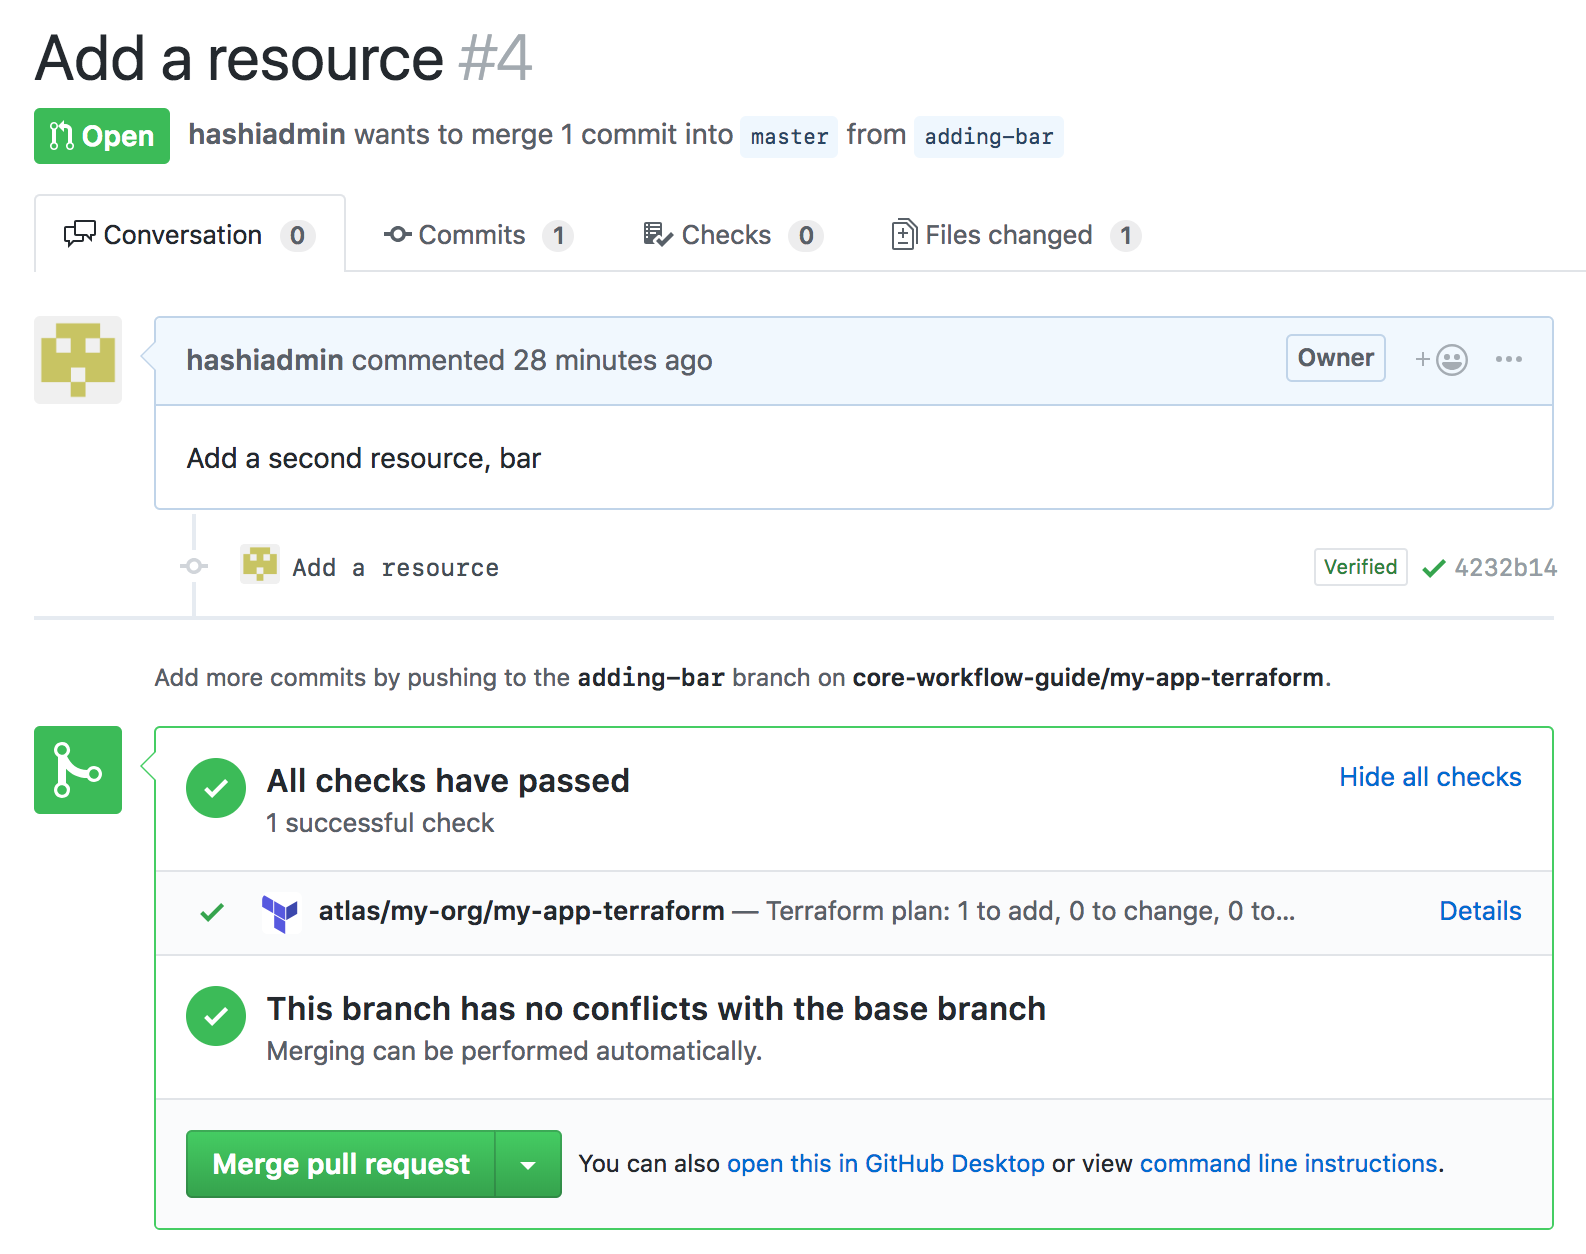View command line instructions link
The image size is (1586, 1254).
[1288, 1164]
